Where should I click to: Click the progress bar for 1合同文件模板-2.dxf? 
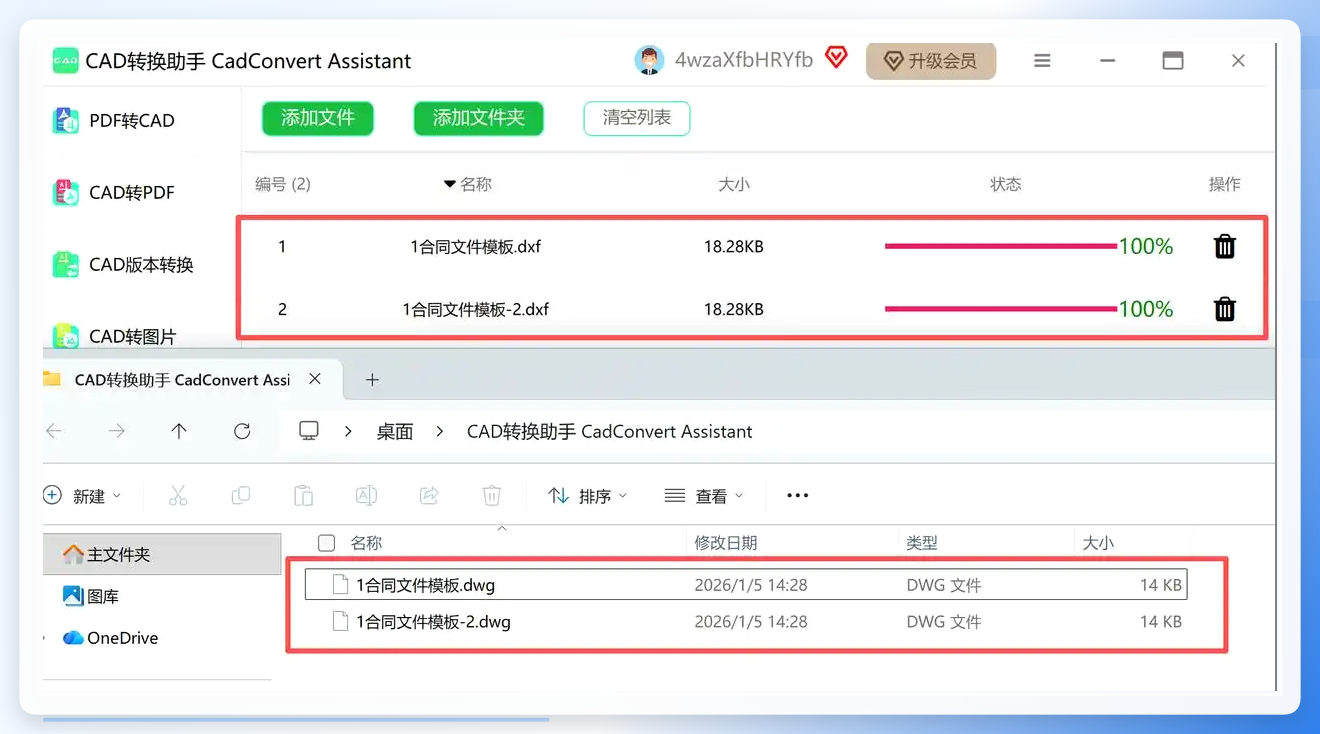1001,309
